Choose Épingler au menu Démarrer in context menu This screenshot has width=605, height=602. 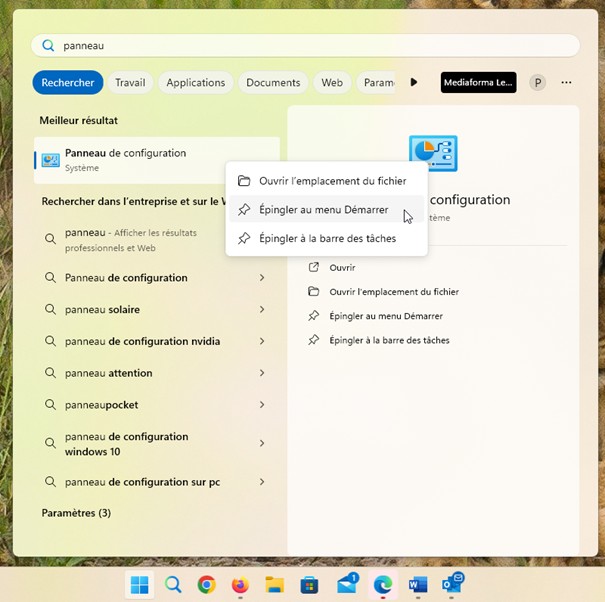tap(326, 209)
